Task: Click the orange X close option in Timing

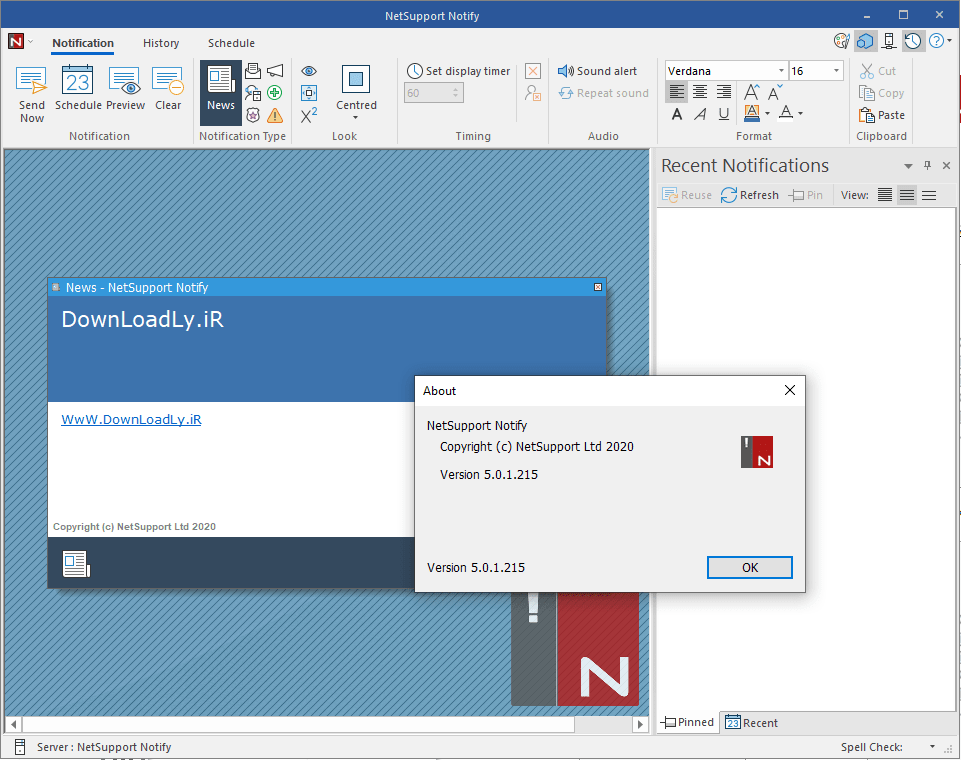Action: tap(533, 71)
